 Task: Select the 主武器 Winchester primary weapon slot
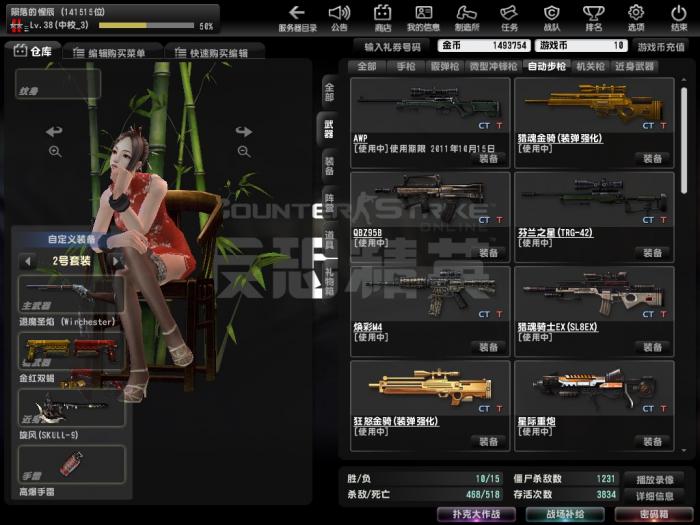(71, 294)
